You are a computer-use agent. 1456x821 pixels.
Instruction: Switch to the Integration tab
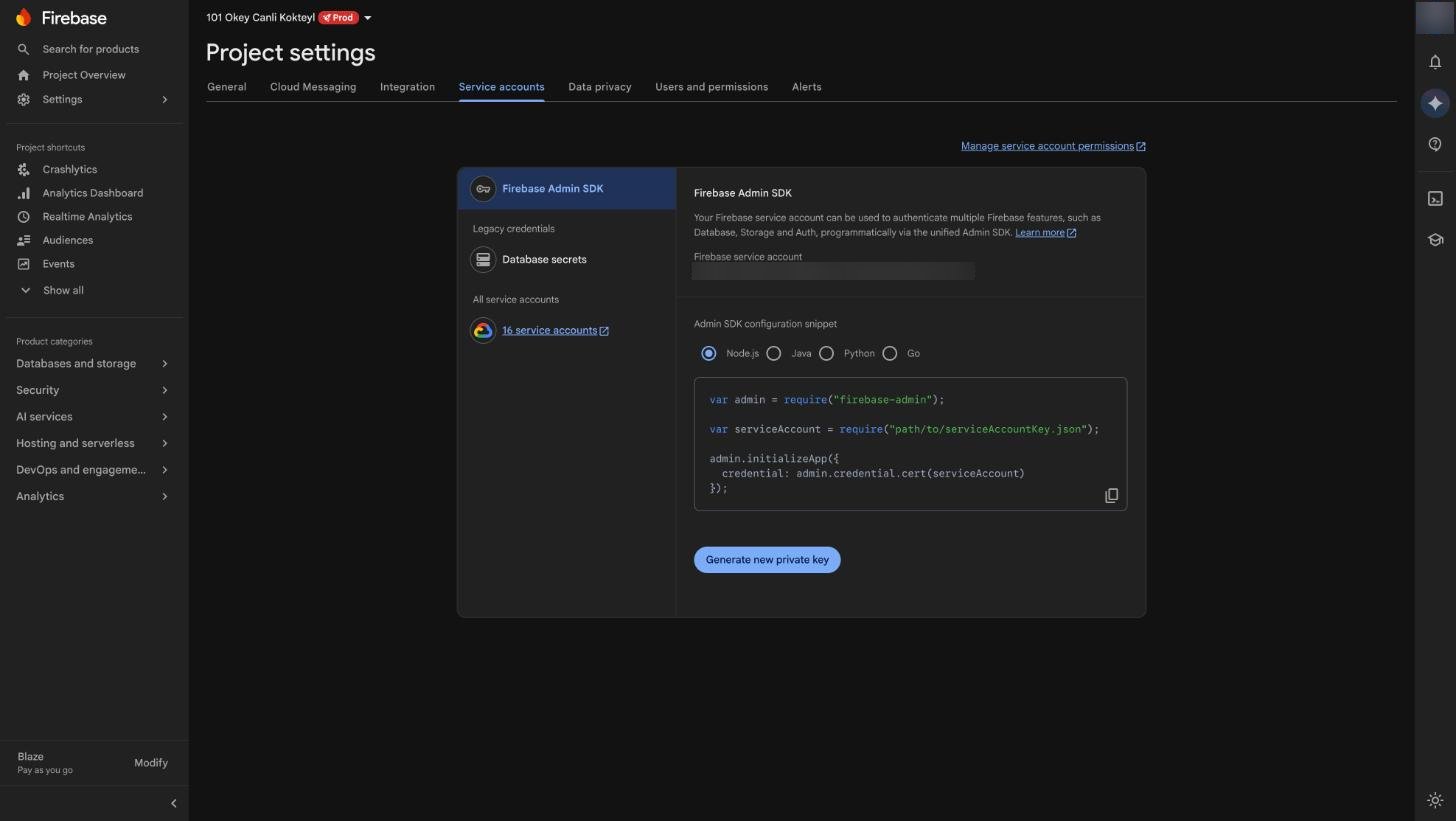(407, 87)
